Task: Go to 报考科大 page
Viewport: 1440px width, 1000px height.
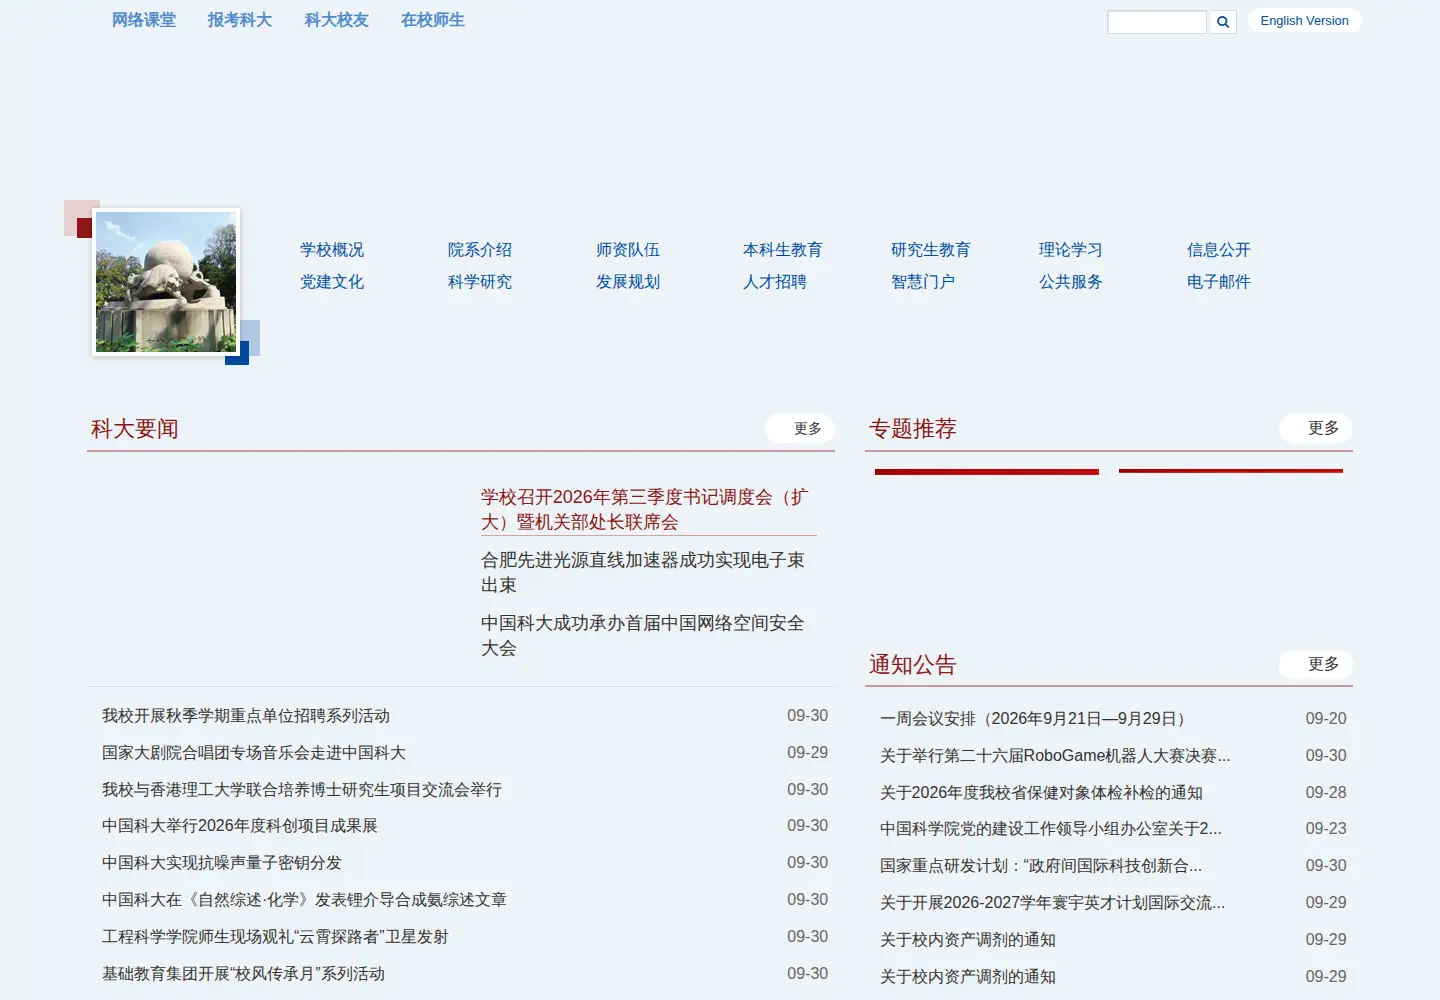Action: [240, 20]
